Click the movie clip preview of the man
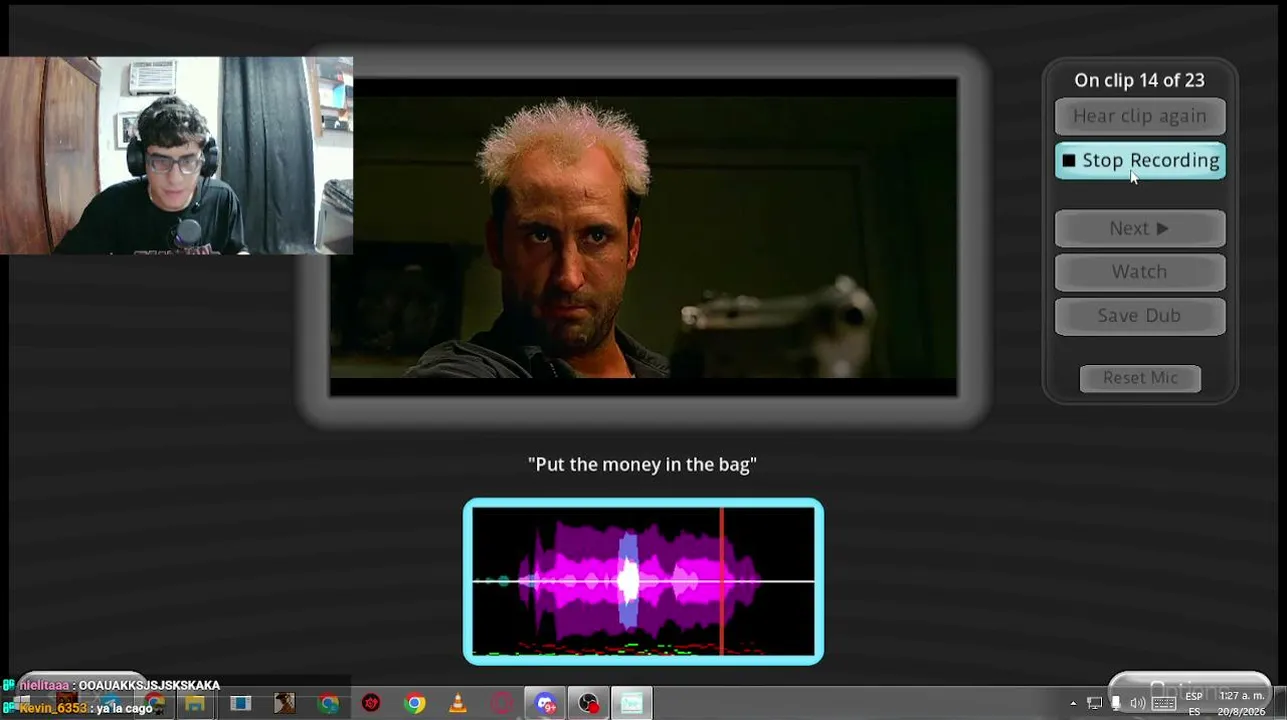1287x720 pixels. click(x=643, y=237)
